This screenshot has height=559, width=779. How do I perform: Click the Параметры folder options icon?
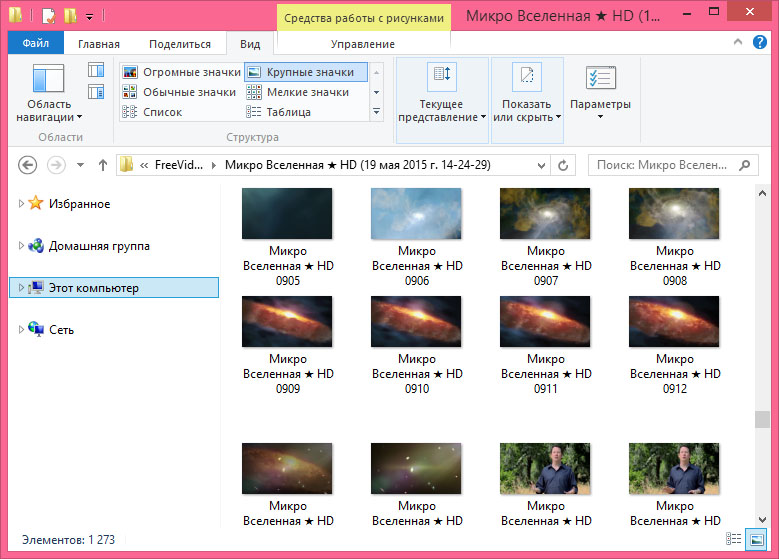[600, 80]
